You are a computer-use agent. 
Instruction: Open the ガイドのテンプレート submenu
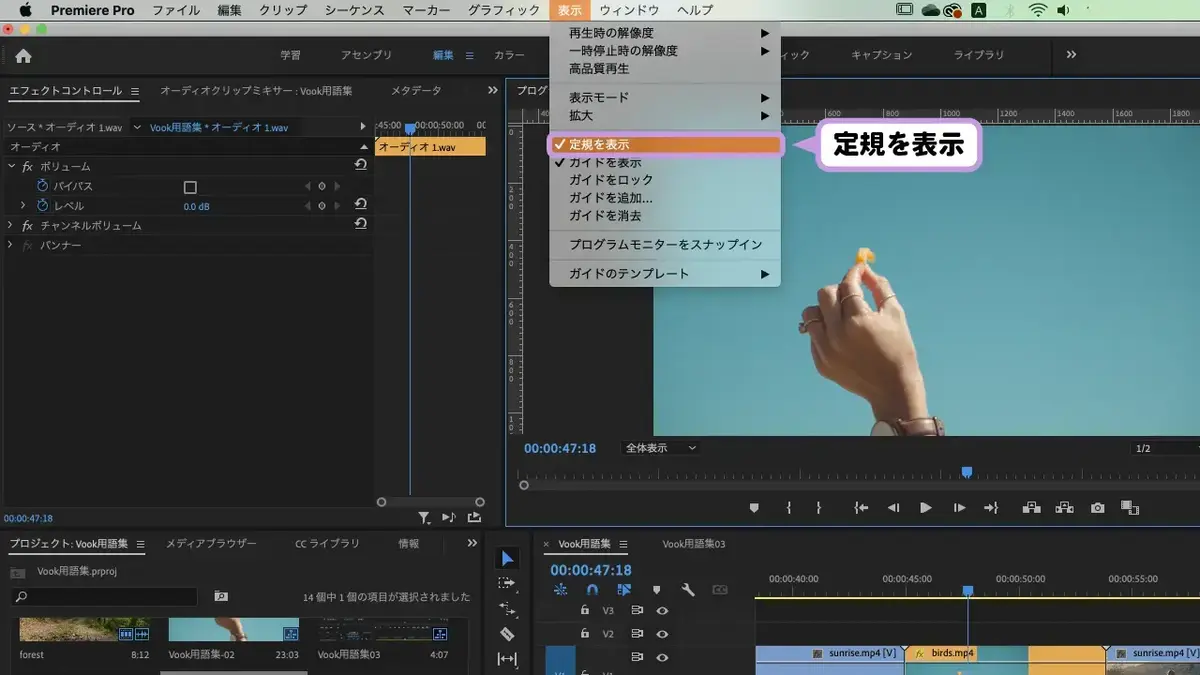pos(665,274)
